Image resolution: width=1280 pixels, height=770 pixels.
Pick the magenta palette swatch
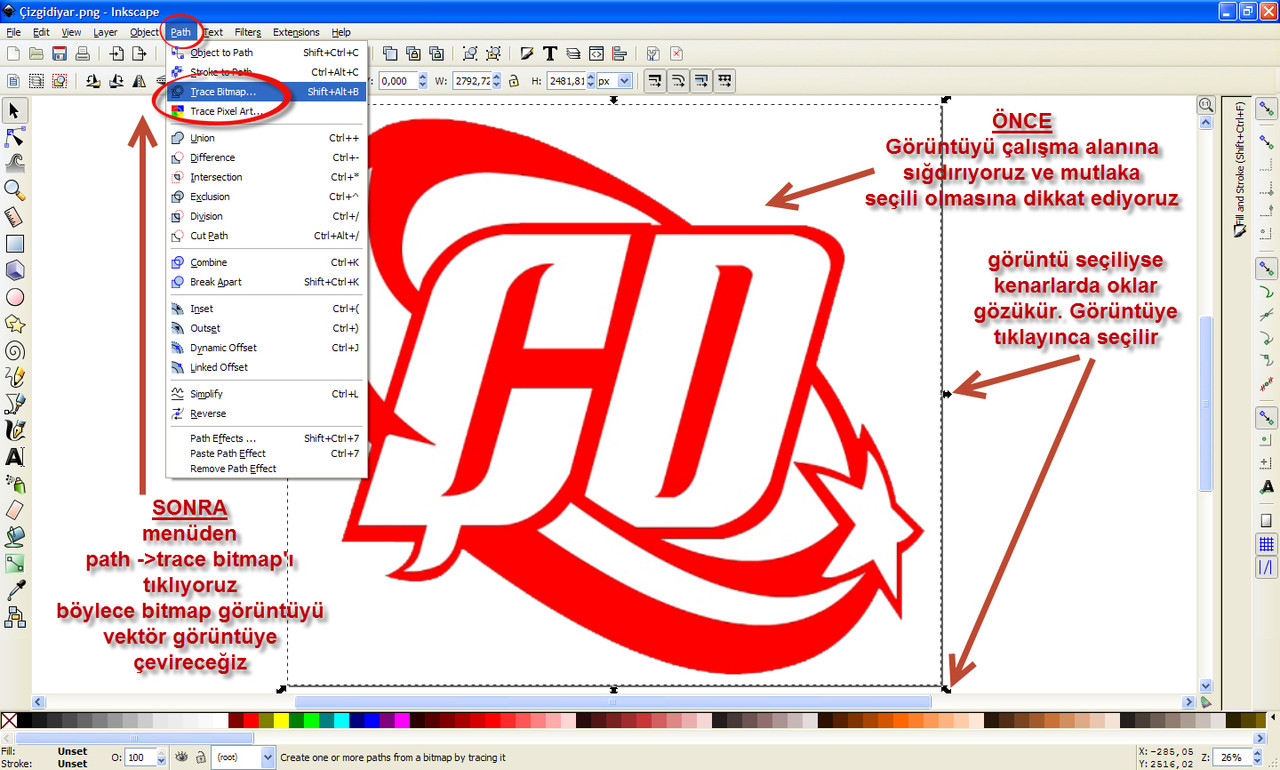point(402,720)
